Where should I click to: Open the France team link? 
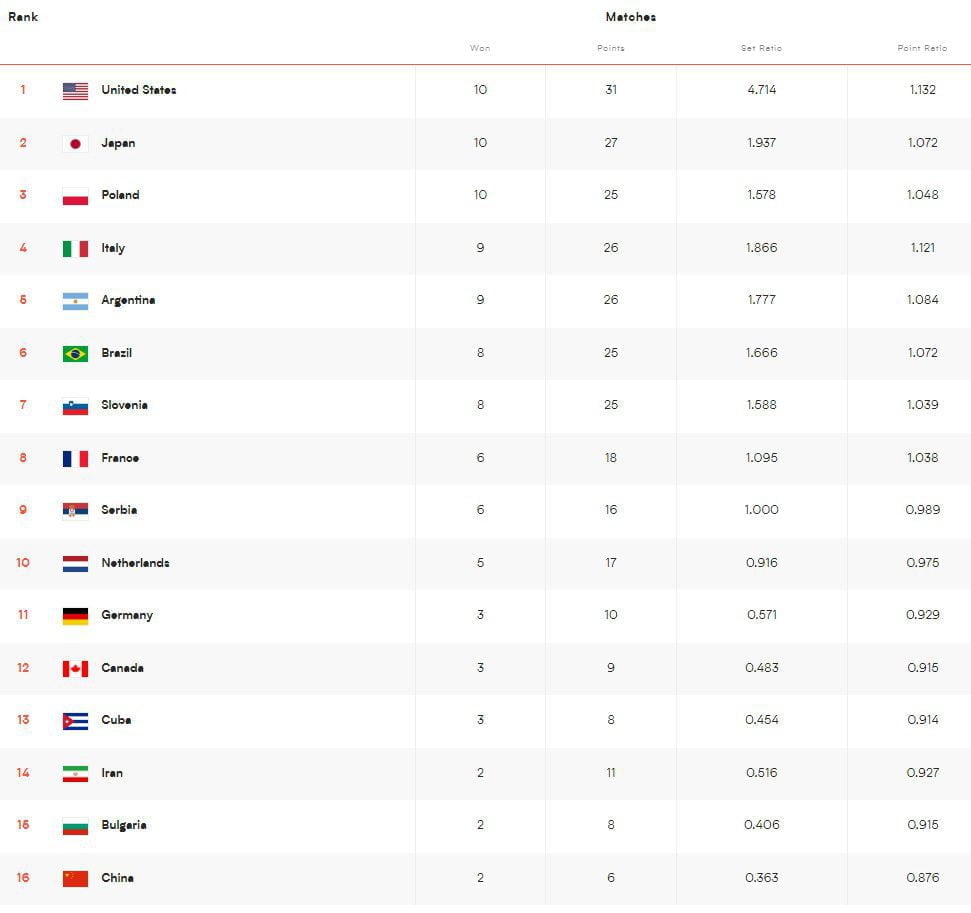click(120, 458)
